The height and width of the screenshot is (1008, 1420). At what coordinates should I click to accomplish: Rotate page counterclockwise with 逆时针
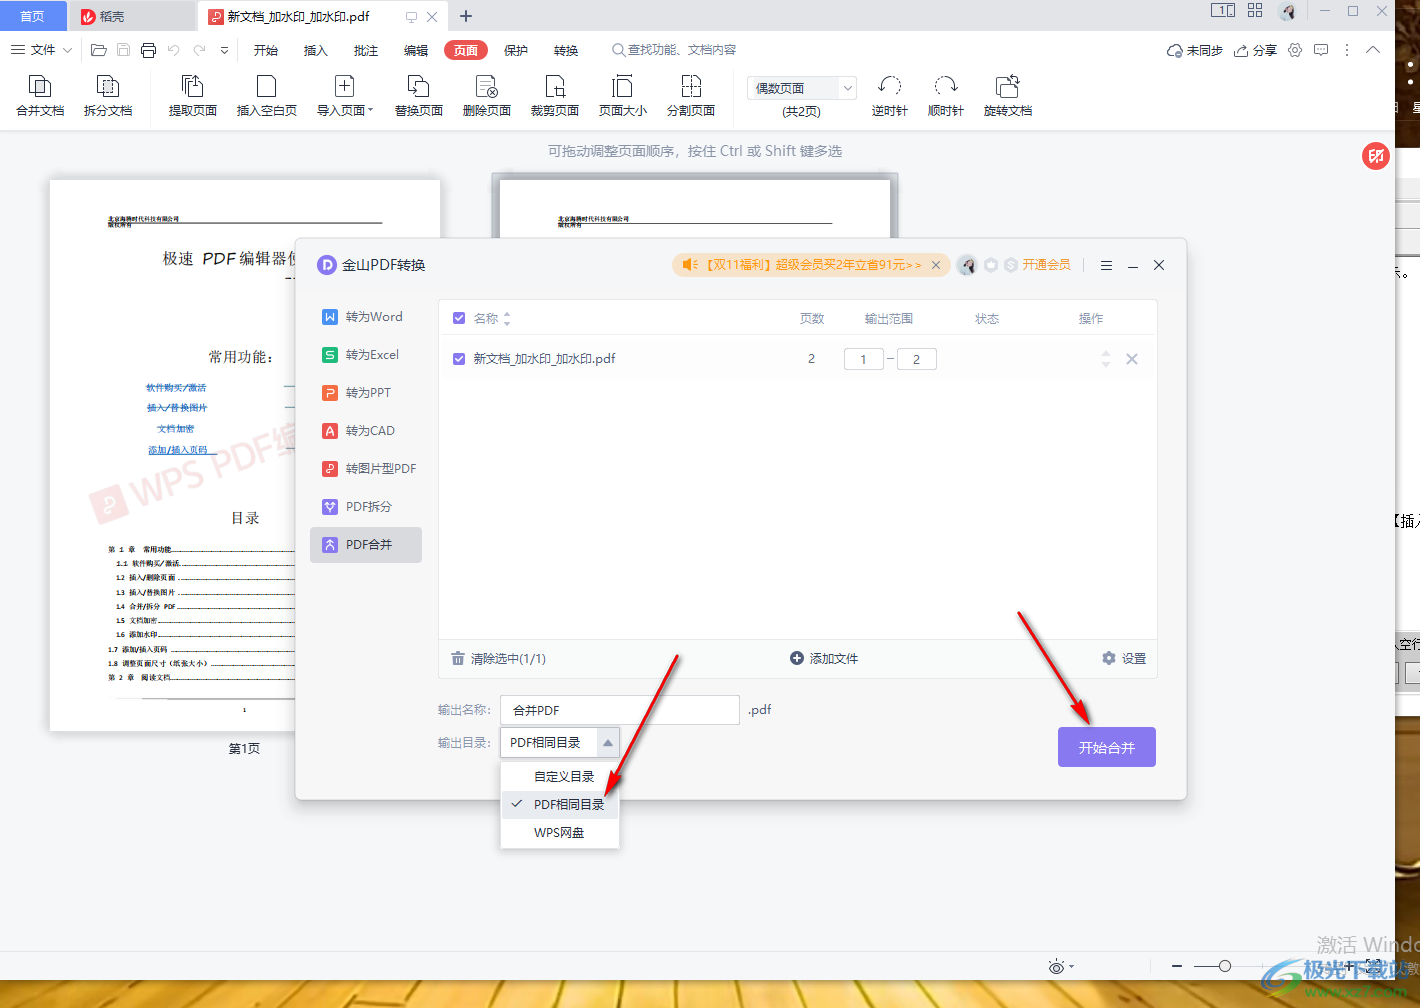pos(889,96)
